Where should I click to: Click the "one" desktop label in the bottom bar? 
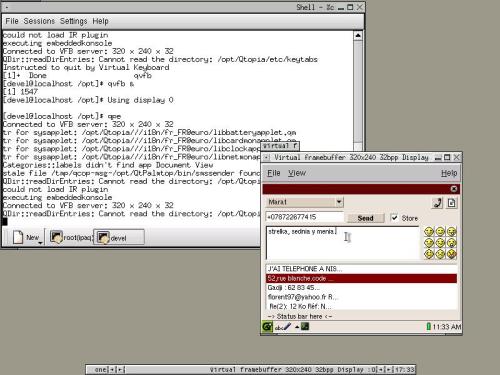(100, 369)
